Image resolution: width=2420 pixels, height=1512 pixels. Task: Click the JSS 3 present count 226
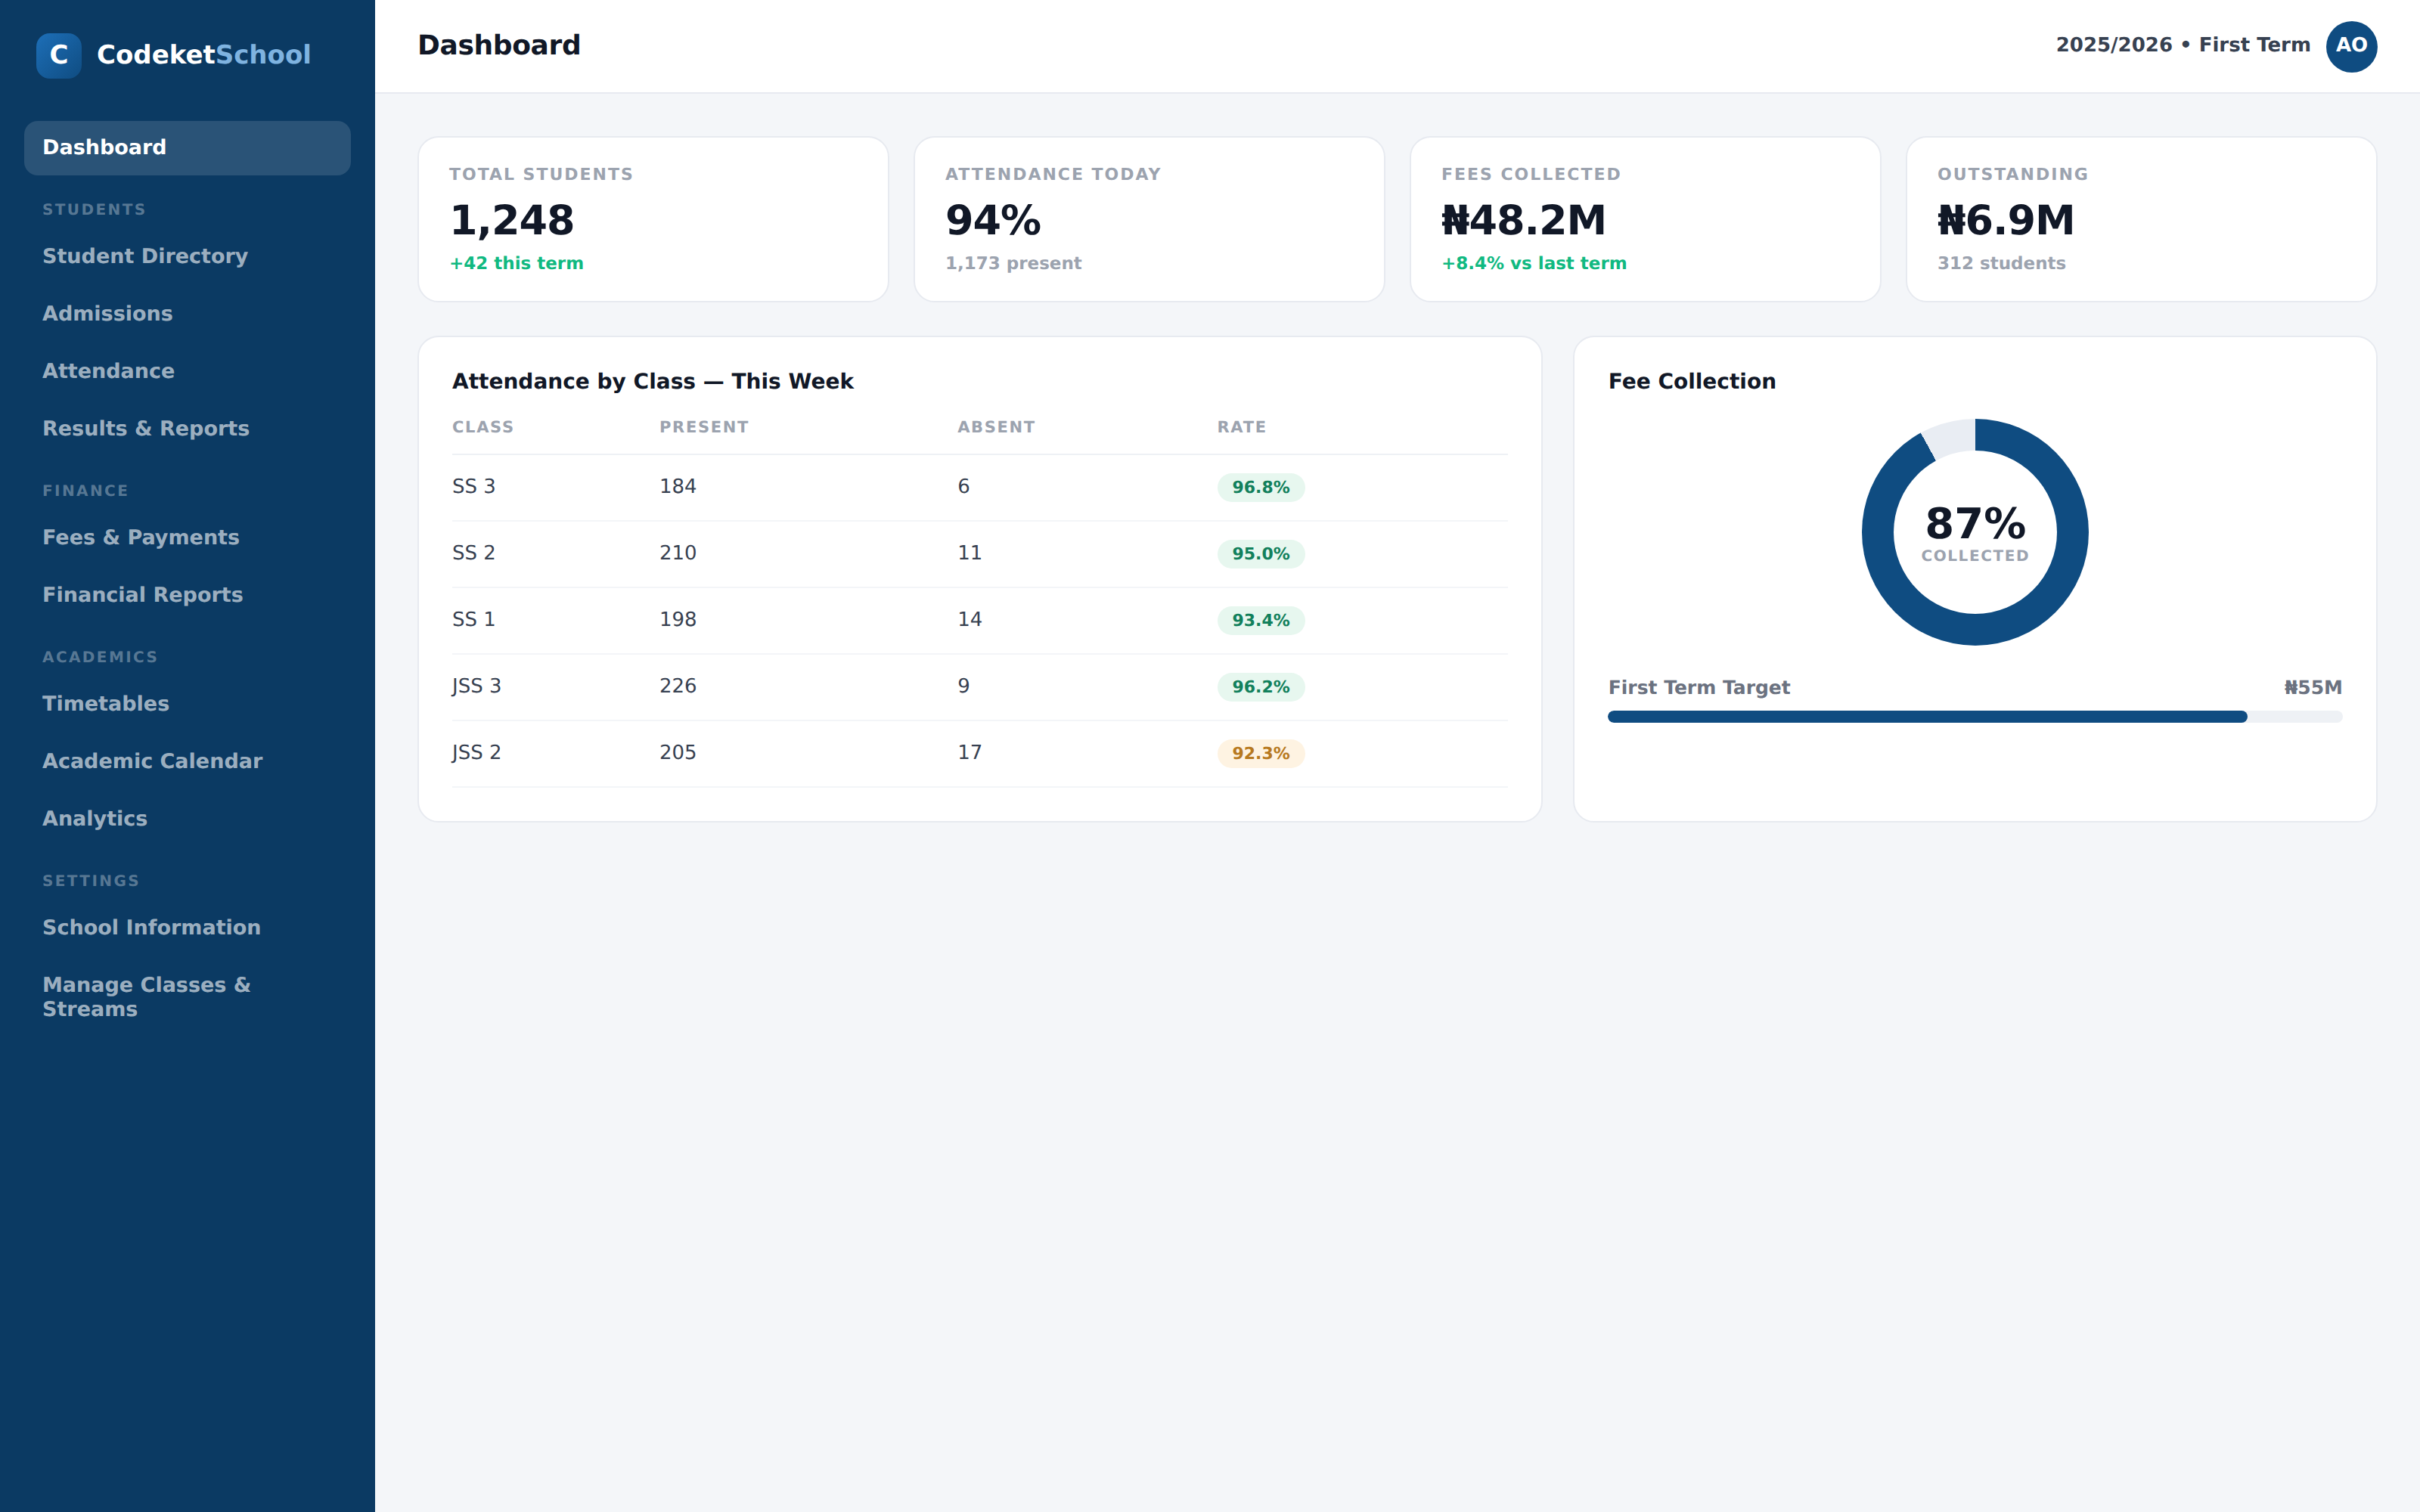678,686
